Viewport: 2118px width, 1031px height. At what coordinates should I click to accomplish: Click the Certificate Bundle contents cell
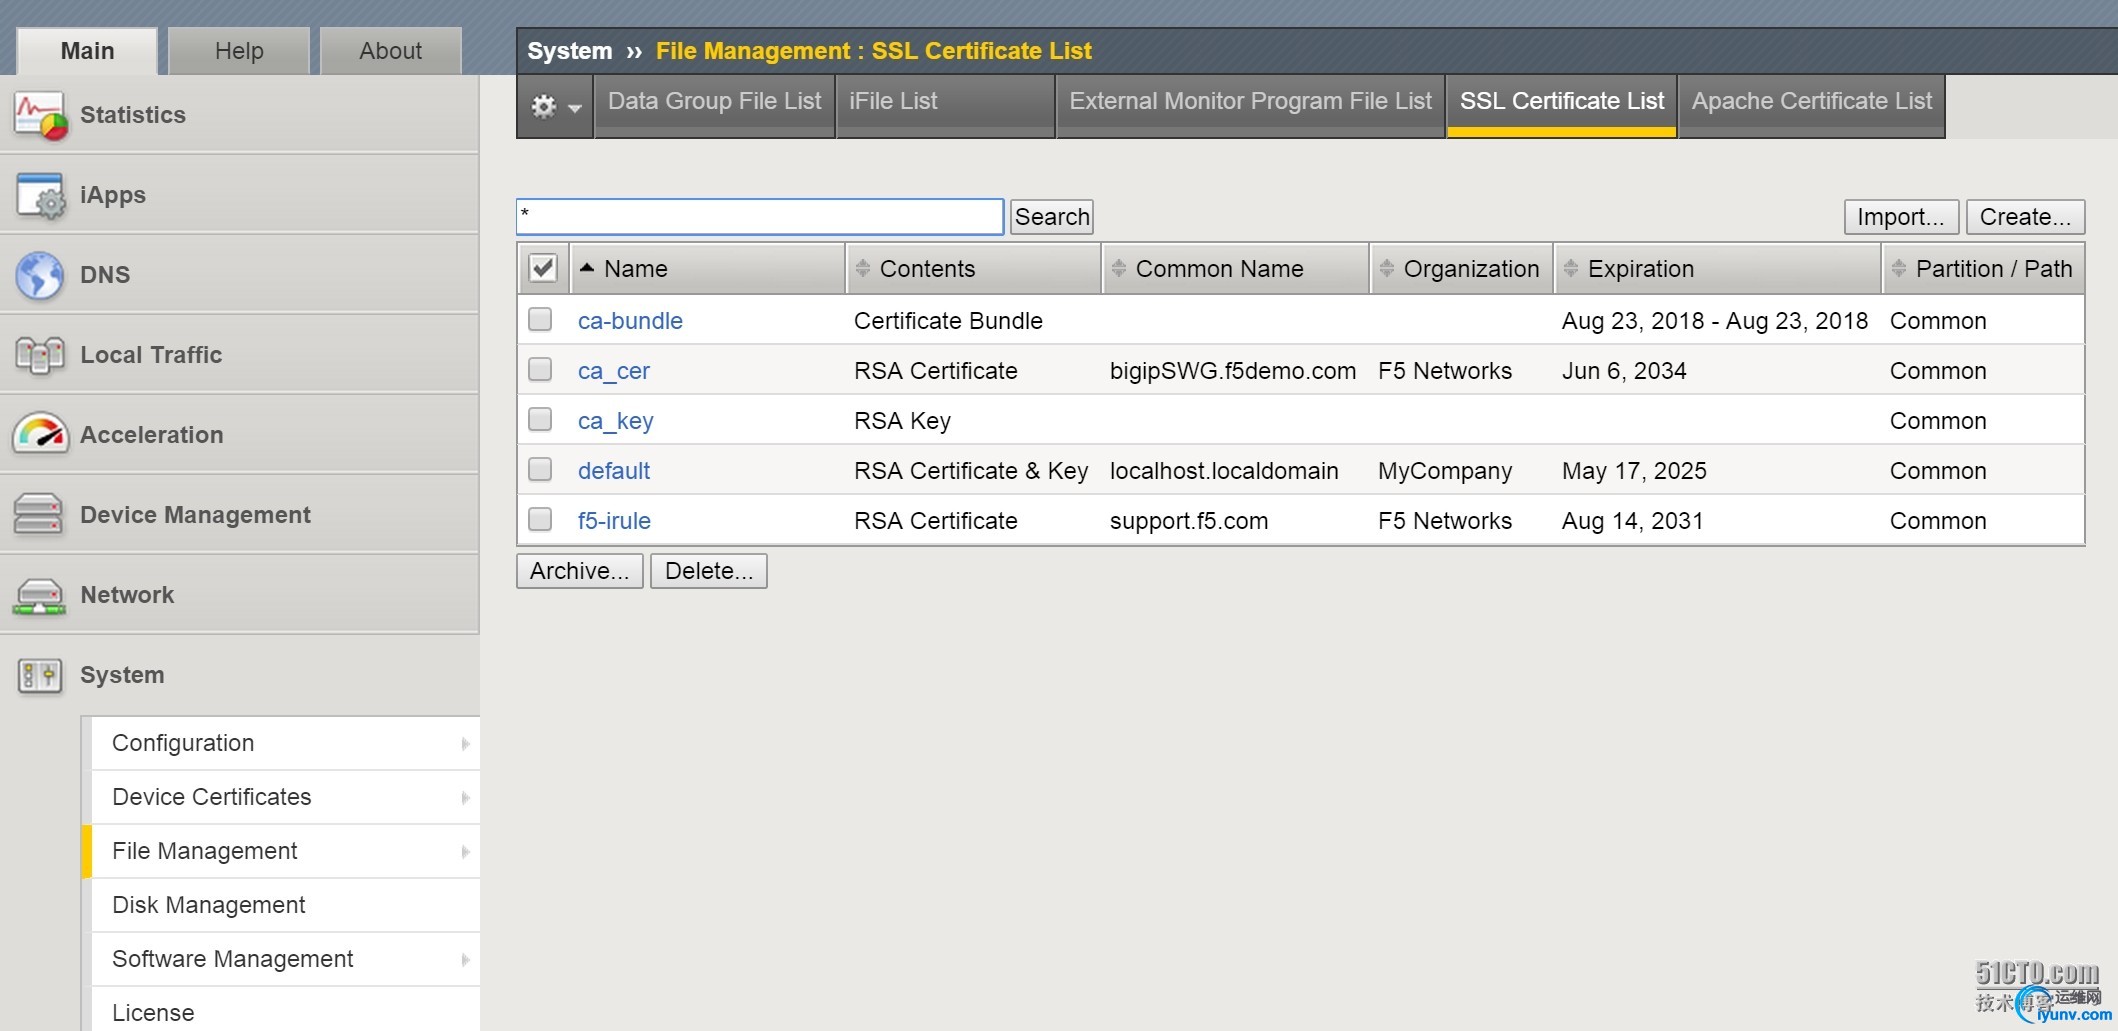click(948, 321)
